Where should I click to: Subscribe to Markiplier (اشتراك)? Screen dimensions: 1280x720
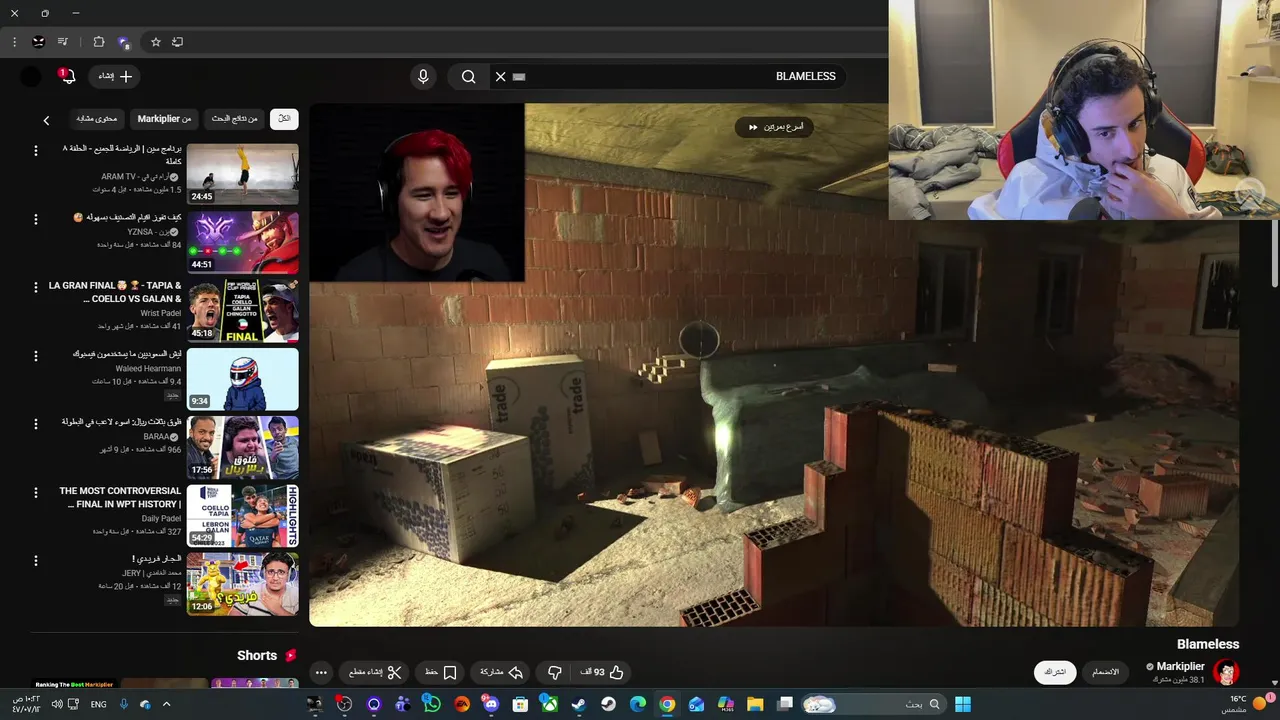1055,672
